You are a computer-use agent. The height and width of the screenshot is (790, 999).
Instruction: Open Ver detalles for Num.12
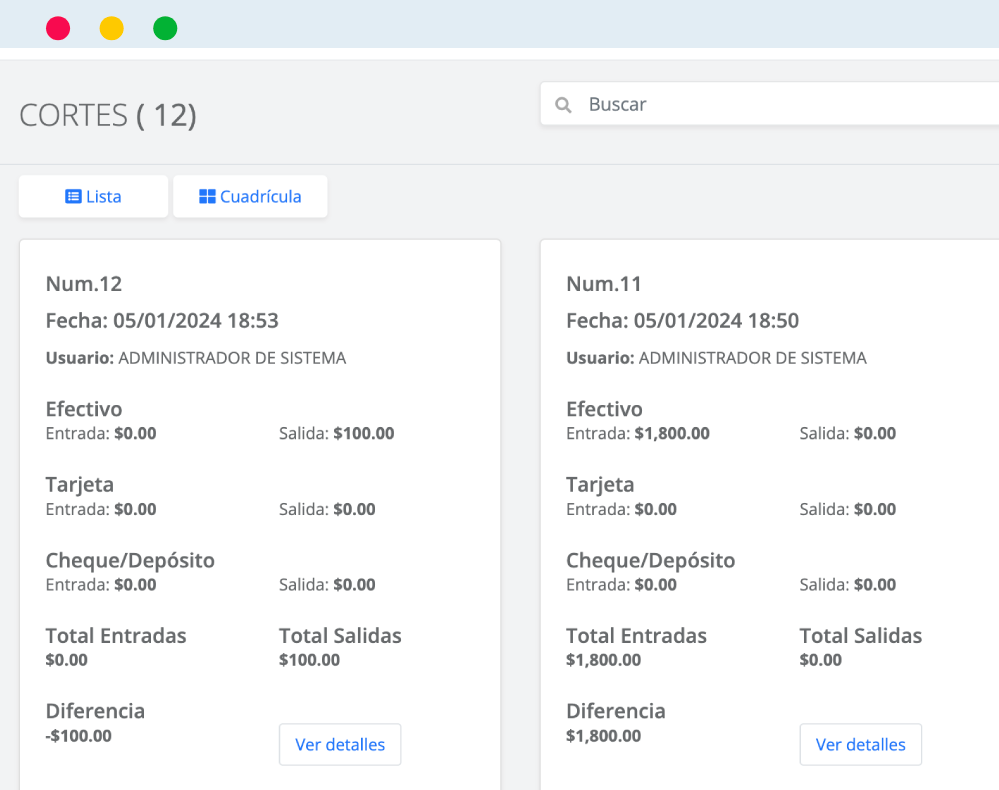tap(340, 744)
